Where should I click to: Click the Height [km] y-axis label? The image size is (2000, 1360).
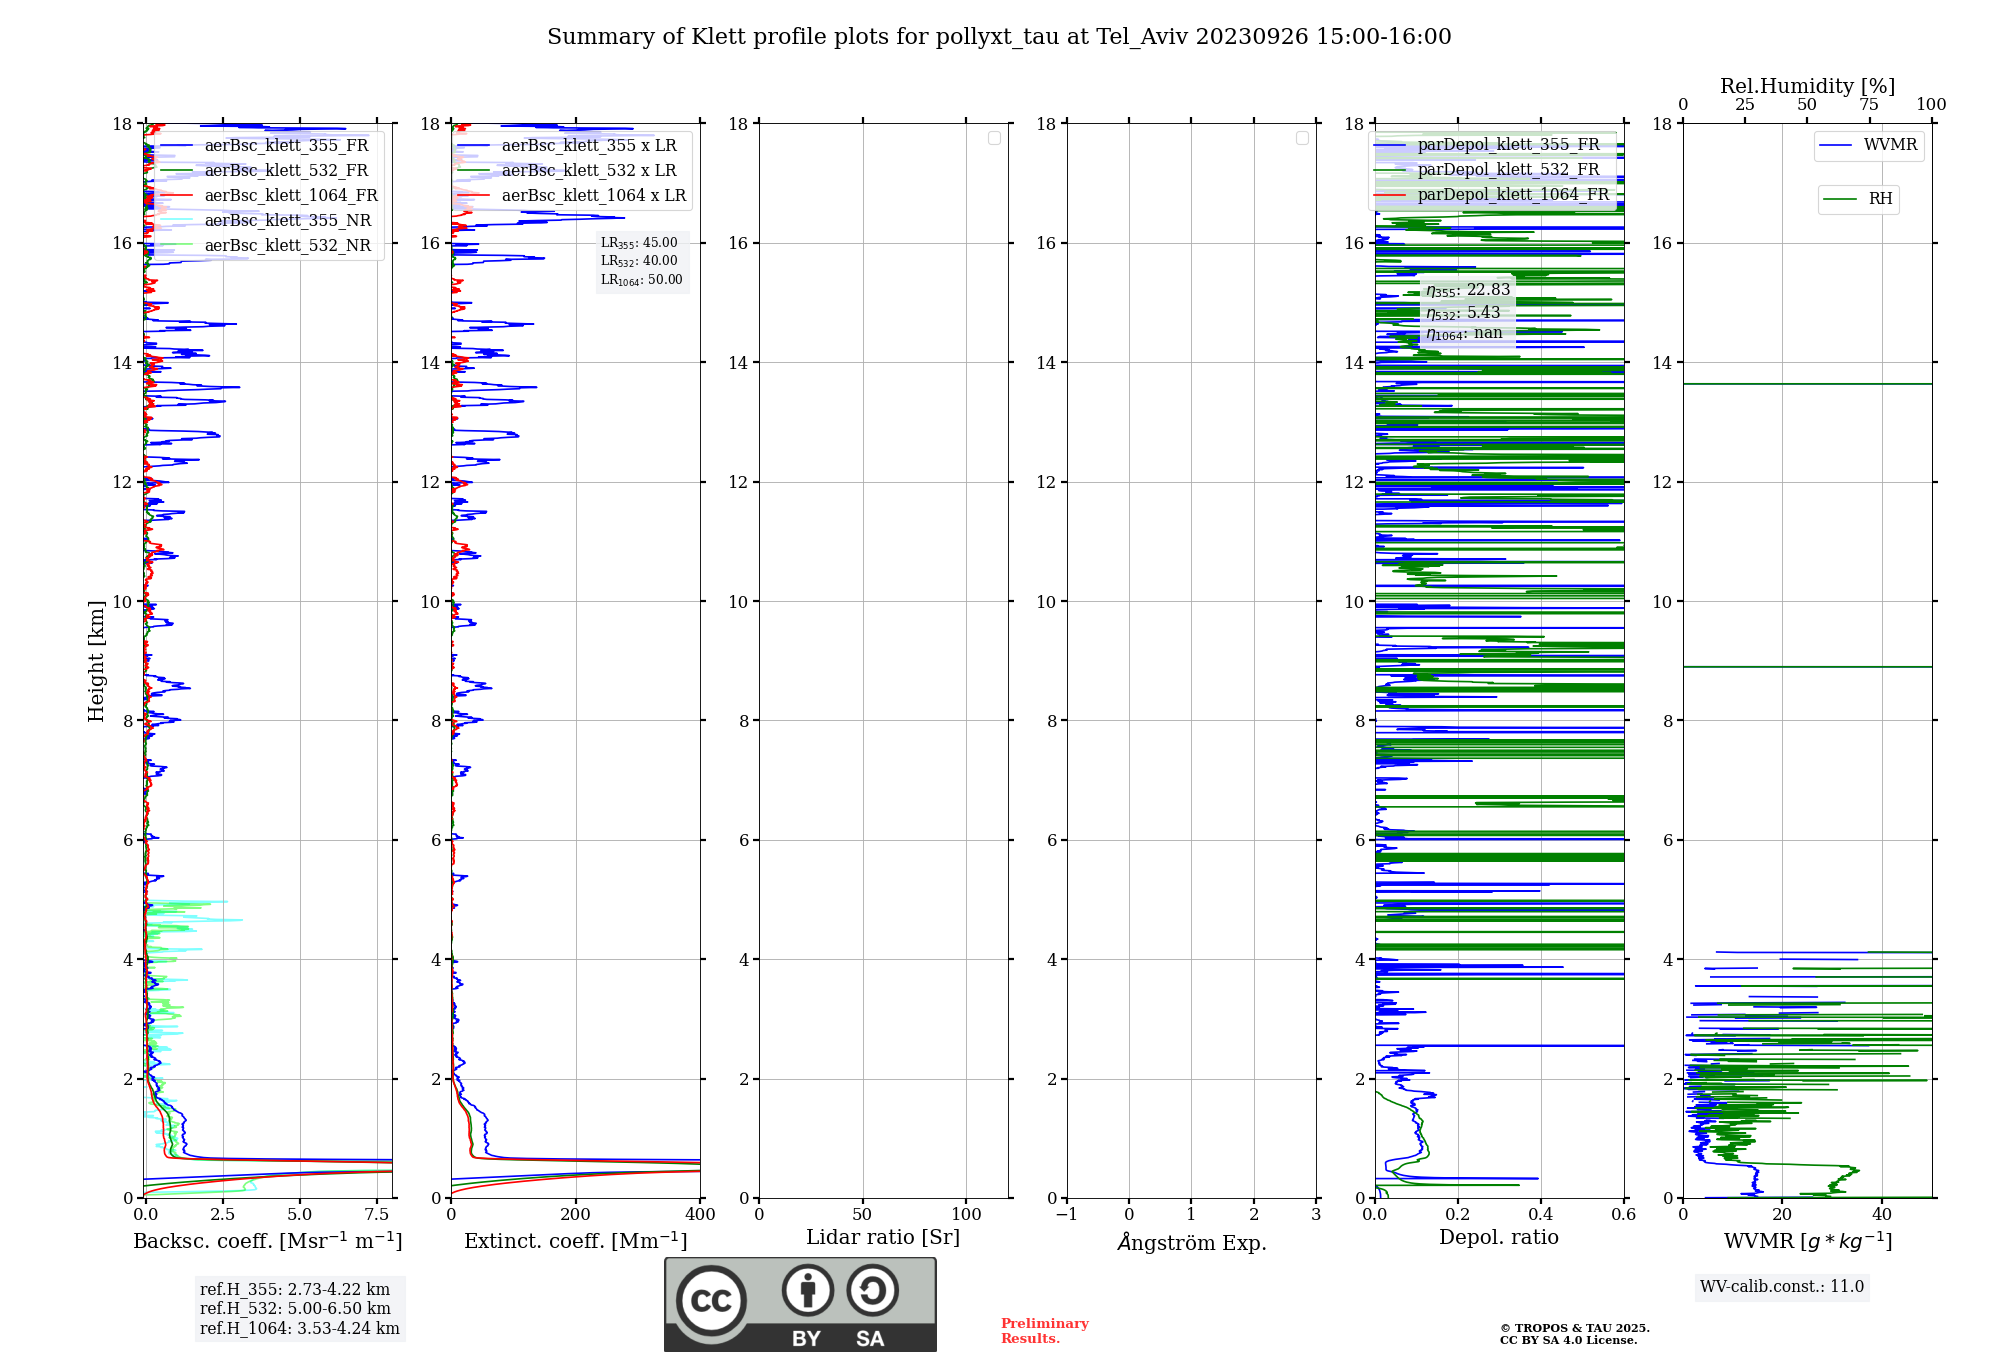(96, 660)
